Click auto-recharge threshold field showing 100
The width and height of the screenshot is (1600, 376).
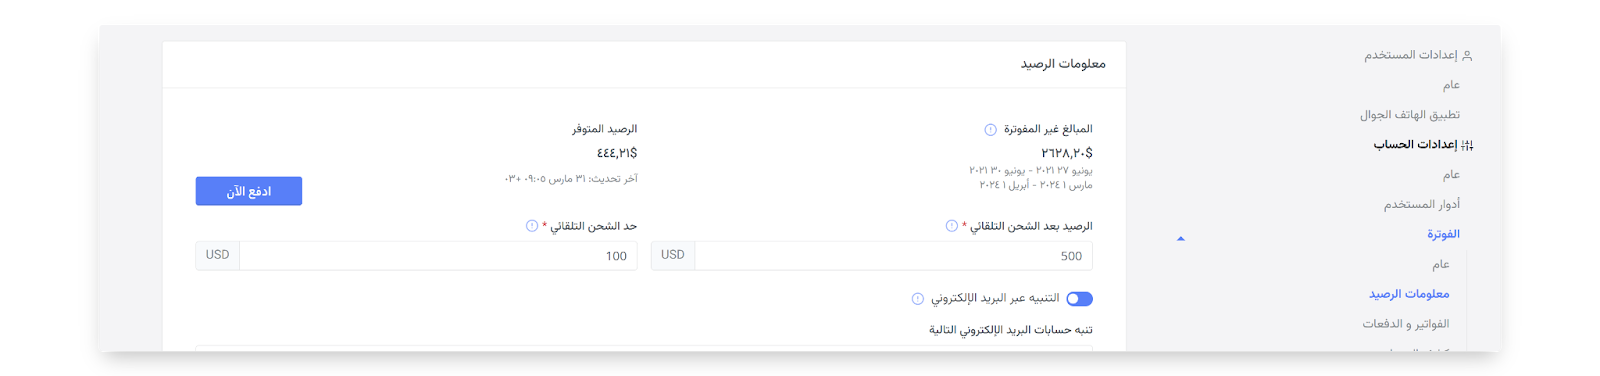point(438,256)
